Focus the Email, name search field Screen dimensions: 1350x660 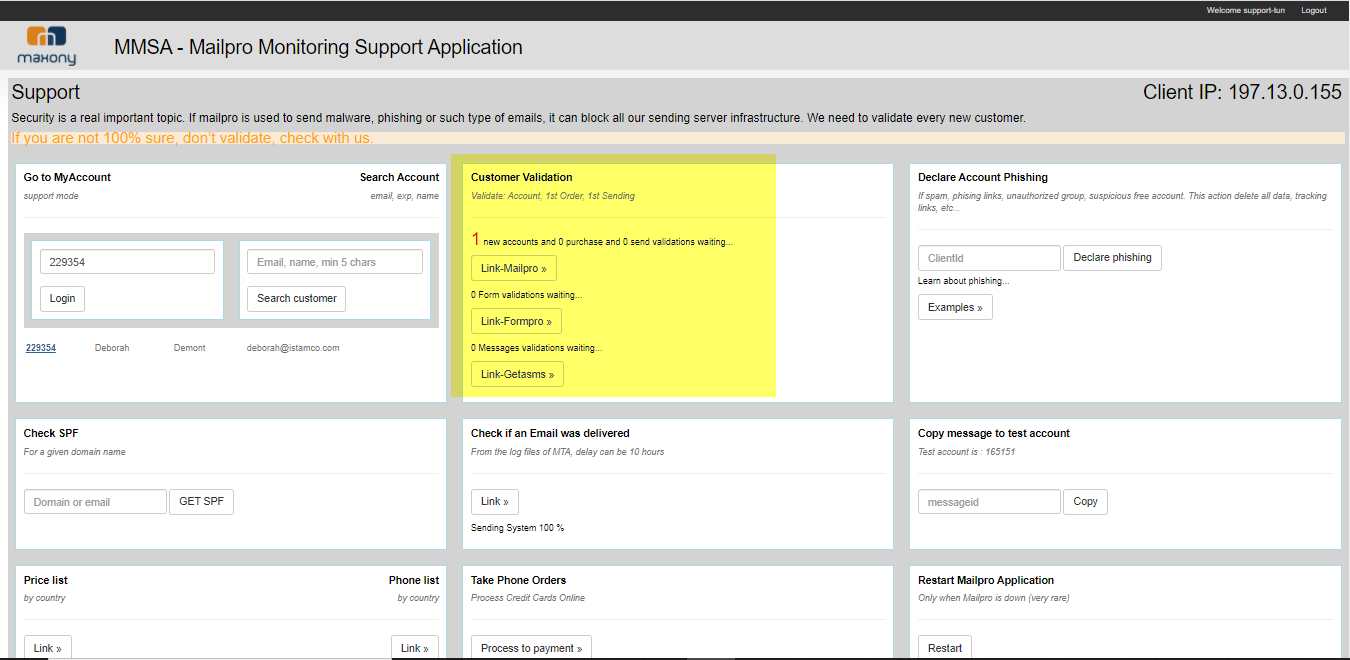(x=335, y=262)
